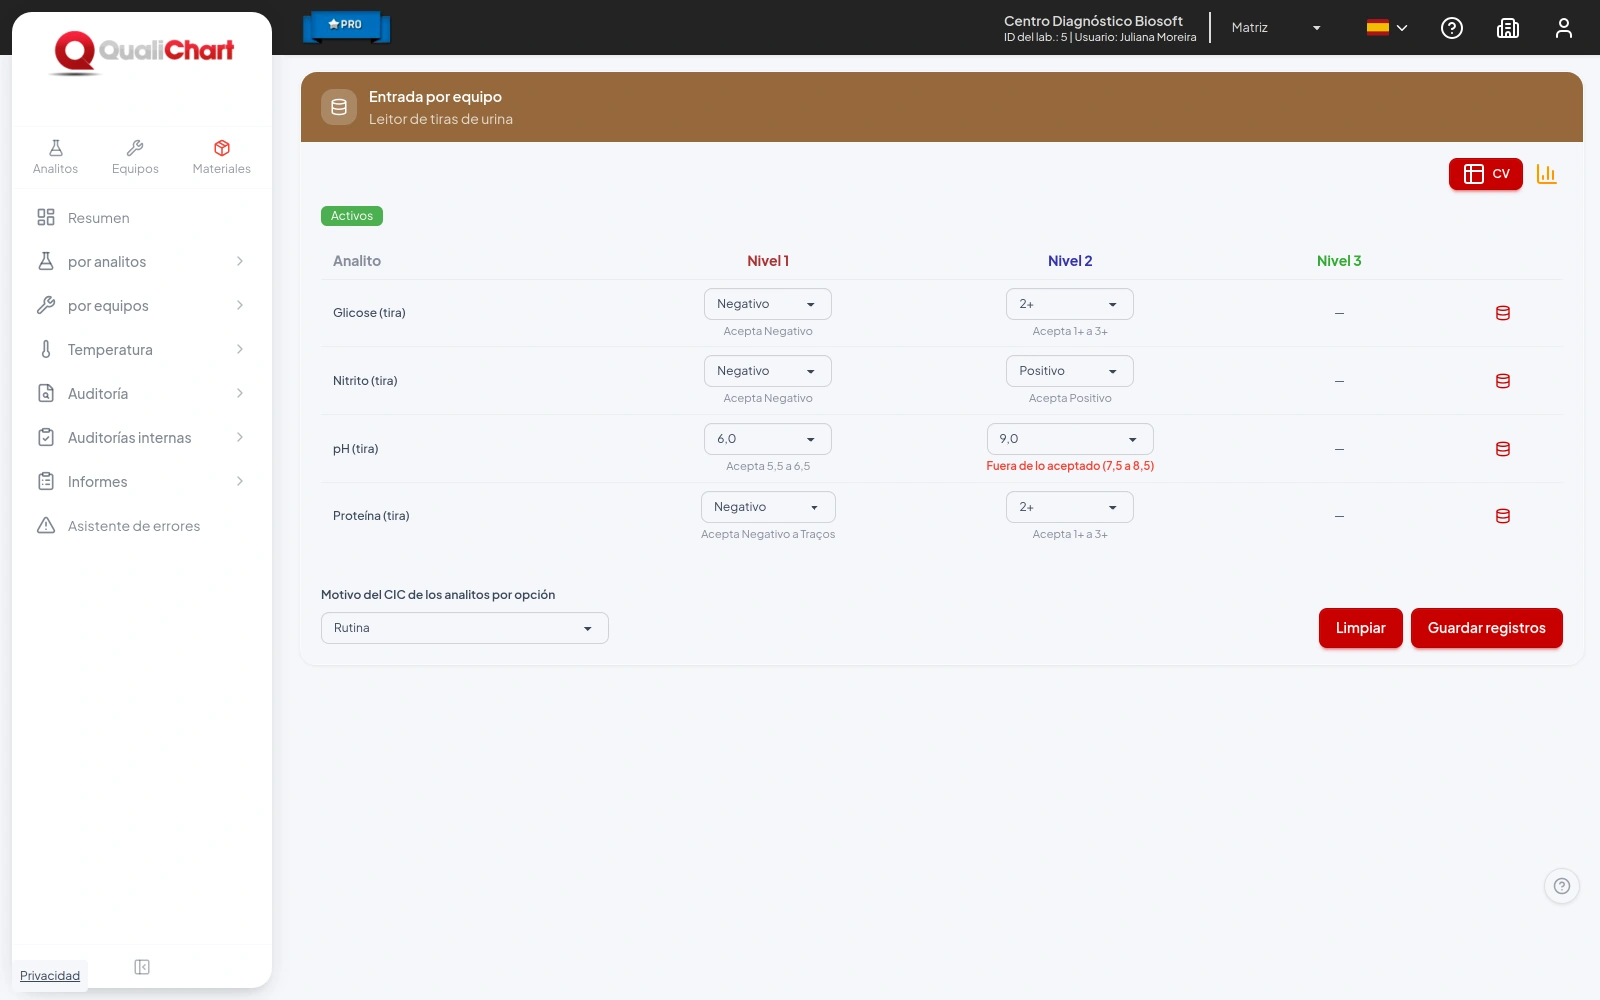Collapse the sidebar with the panel icon
Viewport: 1600px width, 1000px height.
[x=142, y=967]
